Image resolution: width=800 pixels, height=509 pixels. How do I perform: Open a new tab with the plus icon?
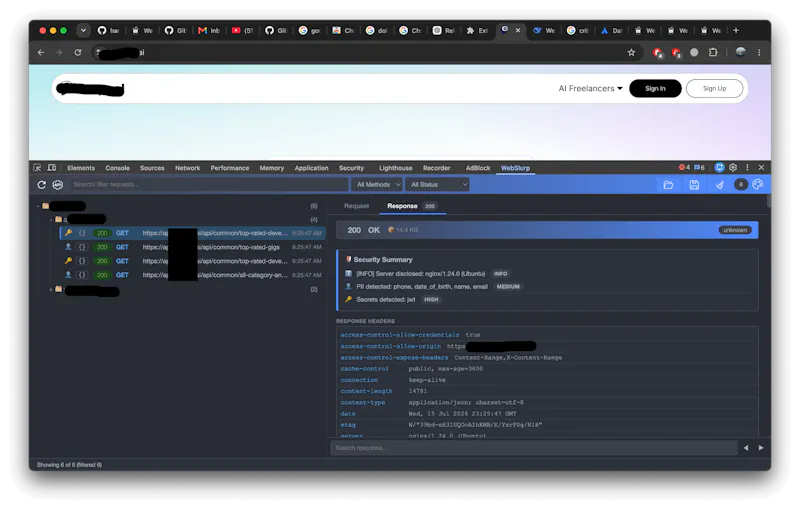click(x=736, y=30)
